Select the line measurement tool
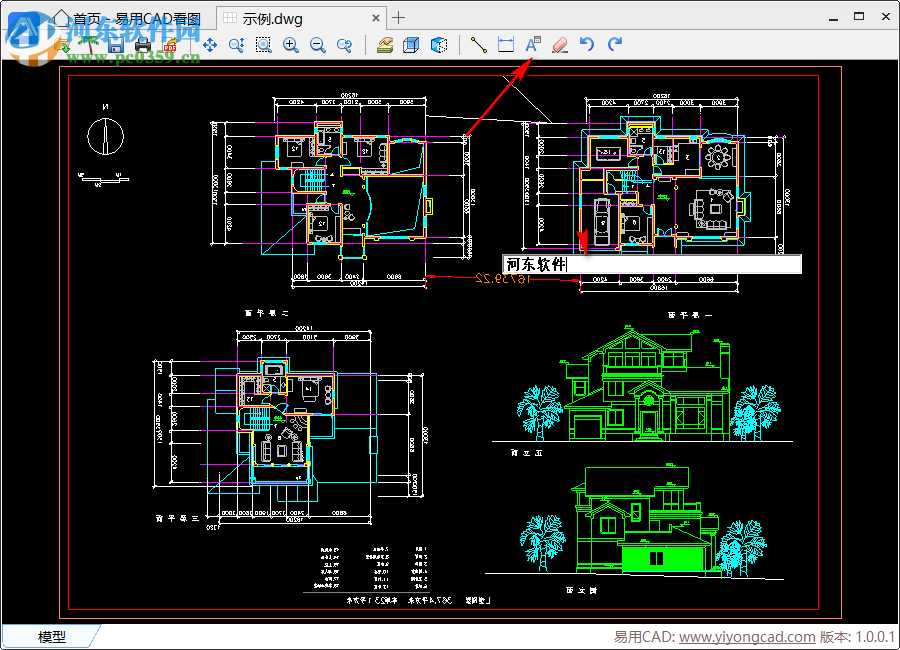The height and width of the screenshot is (650, 900). pos(478,45)
